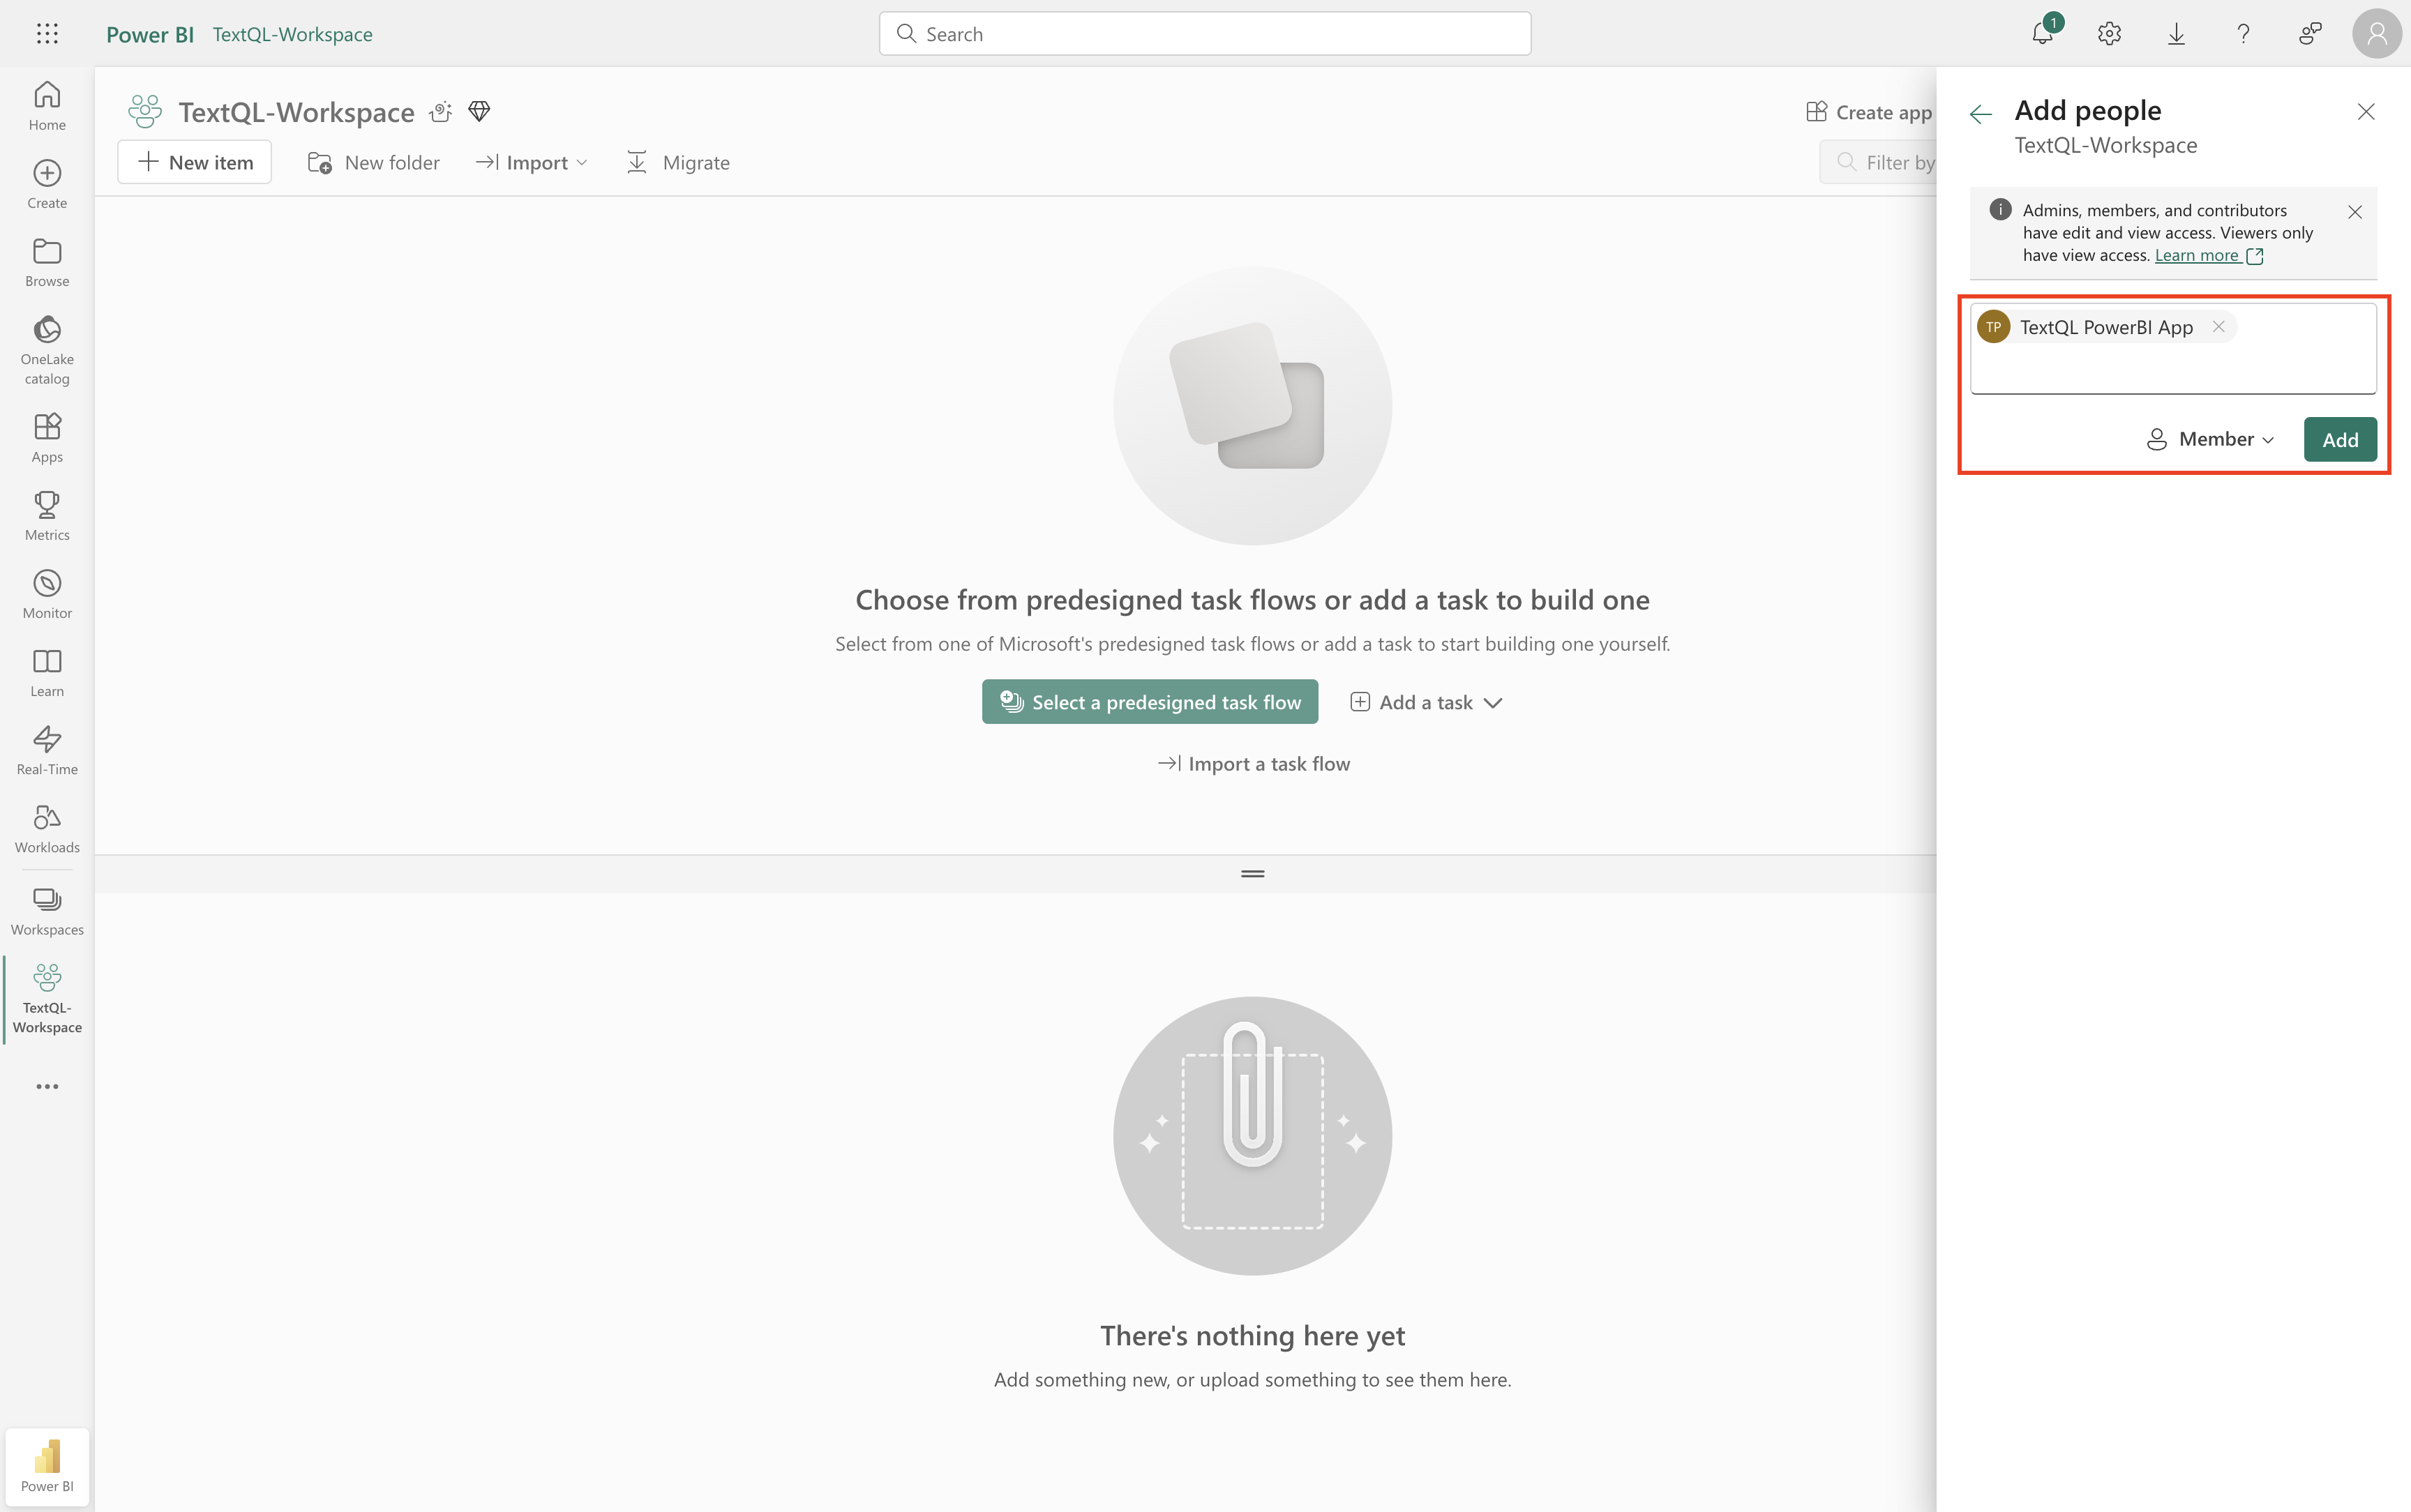This screenshot has height=1512, width=2411.
Task: Open the settings gear icon
Action: click(2109, 34)
